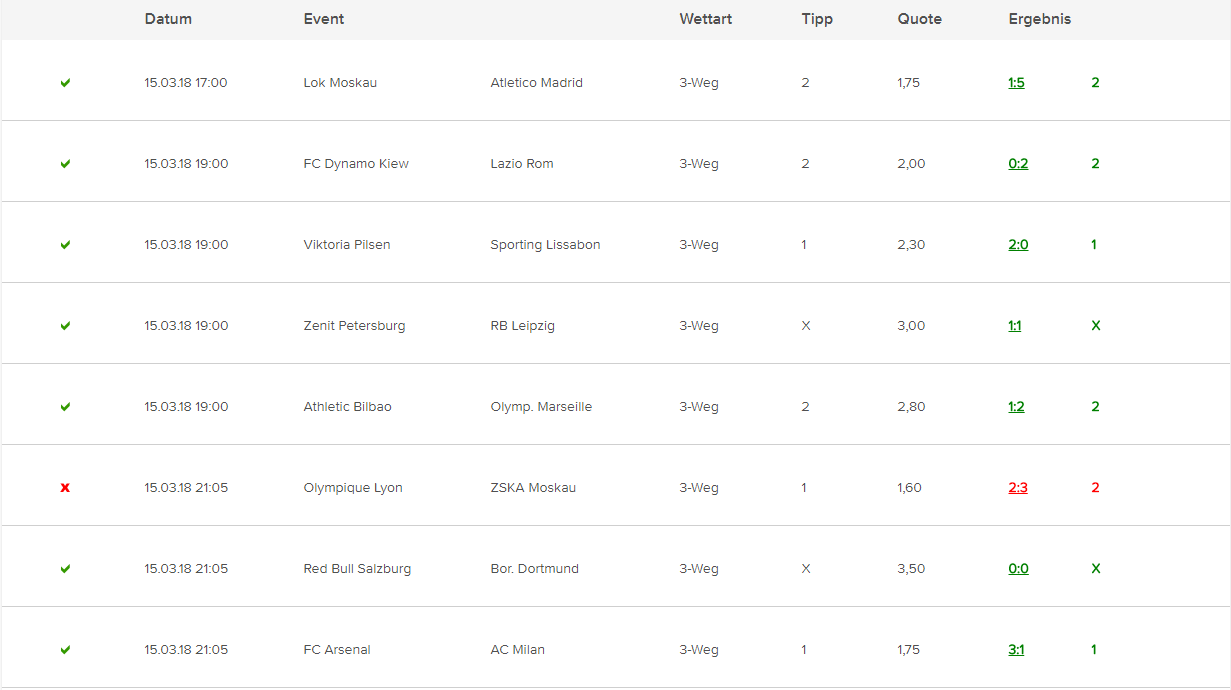Click green checkmark for FC Dynamo Kiew row
Image resolution: width=1231 pixels, height=690 pixels.
pos(65,164)
